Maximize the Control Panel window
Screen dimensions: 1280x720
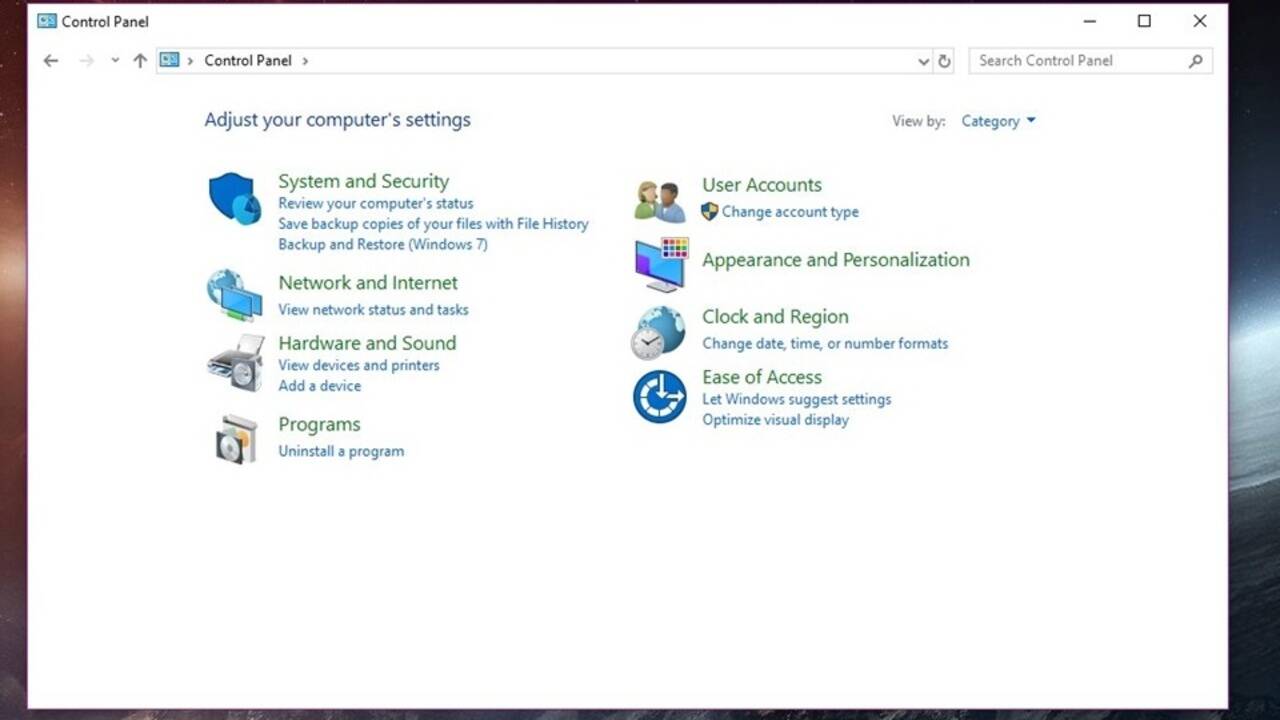[1144, 21]
